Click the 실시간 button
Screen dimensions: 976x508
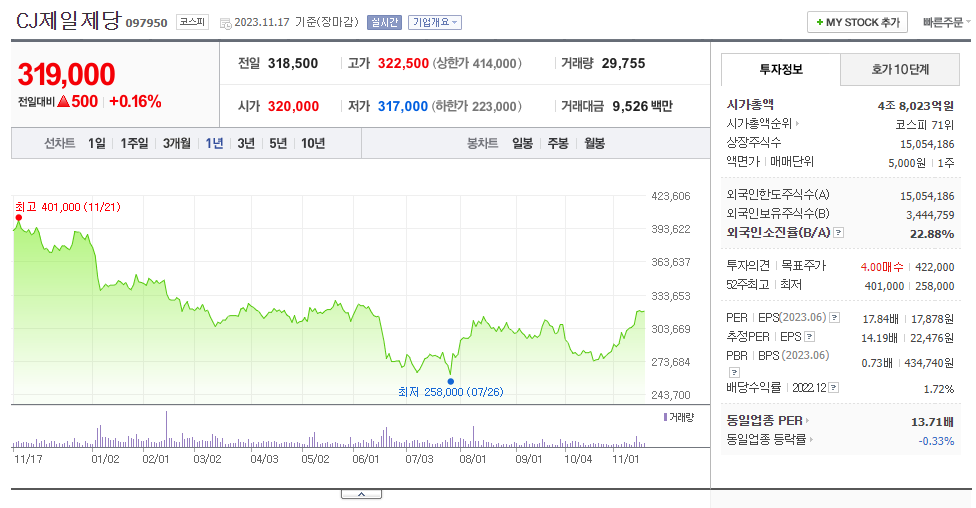384,22
